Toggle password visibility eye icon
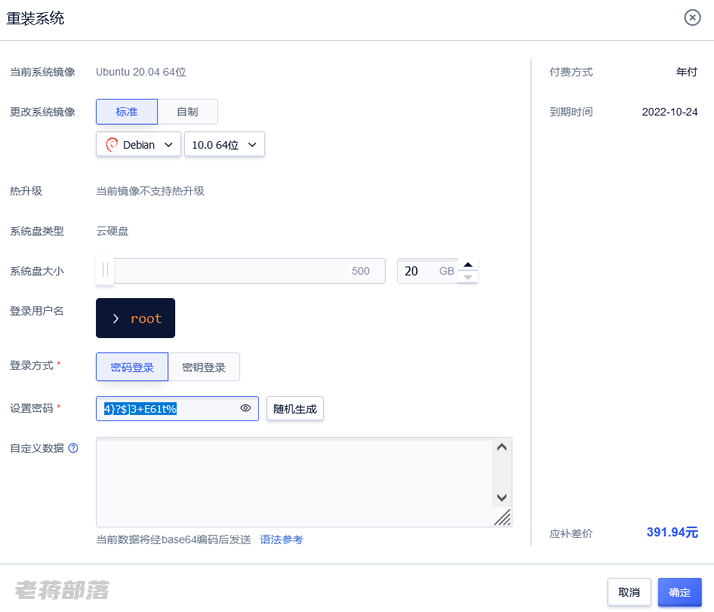The image size is (714, 612). pos(245,408)
